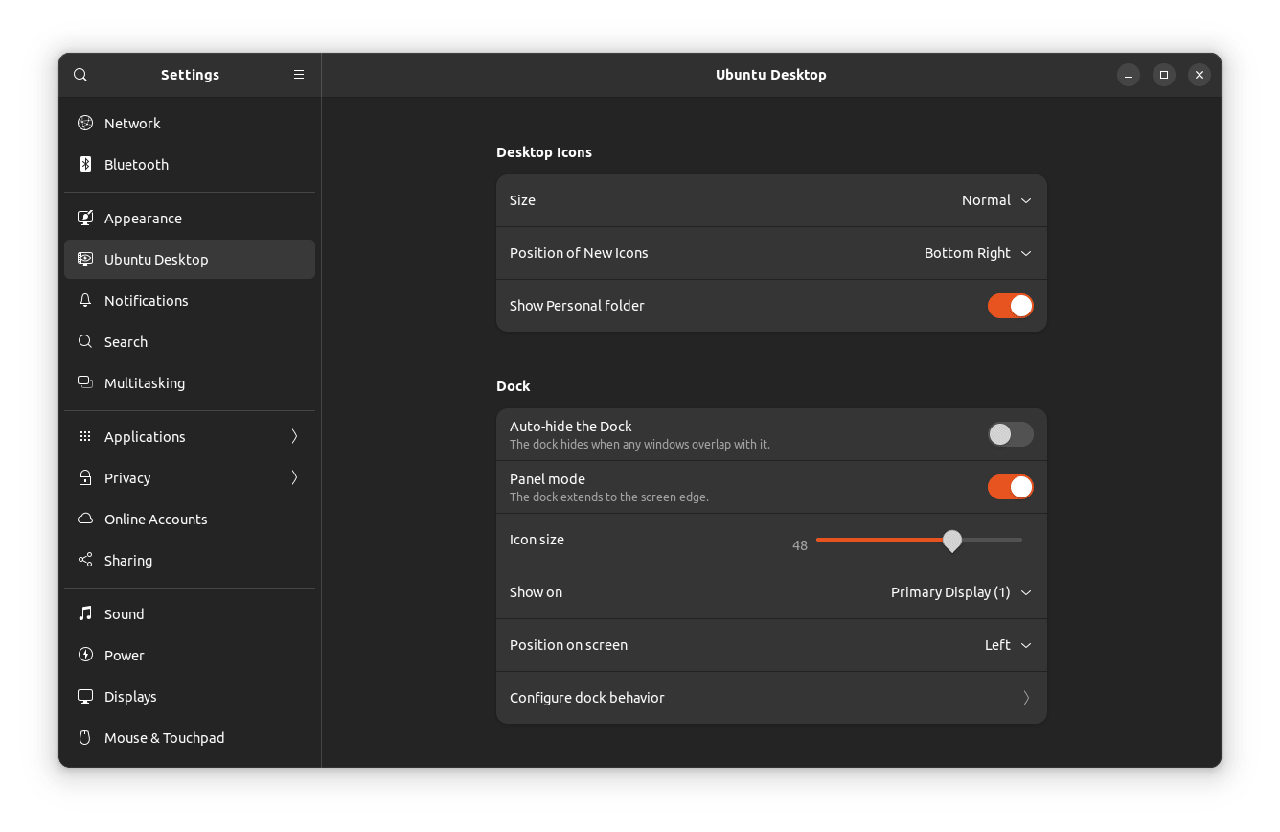Open Position of New Icons dropdown
The image size is (1280, 832).
(977, 253)
